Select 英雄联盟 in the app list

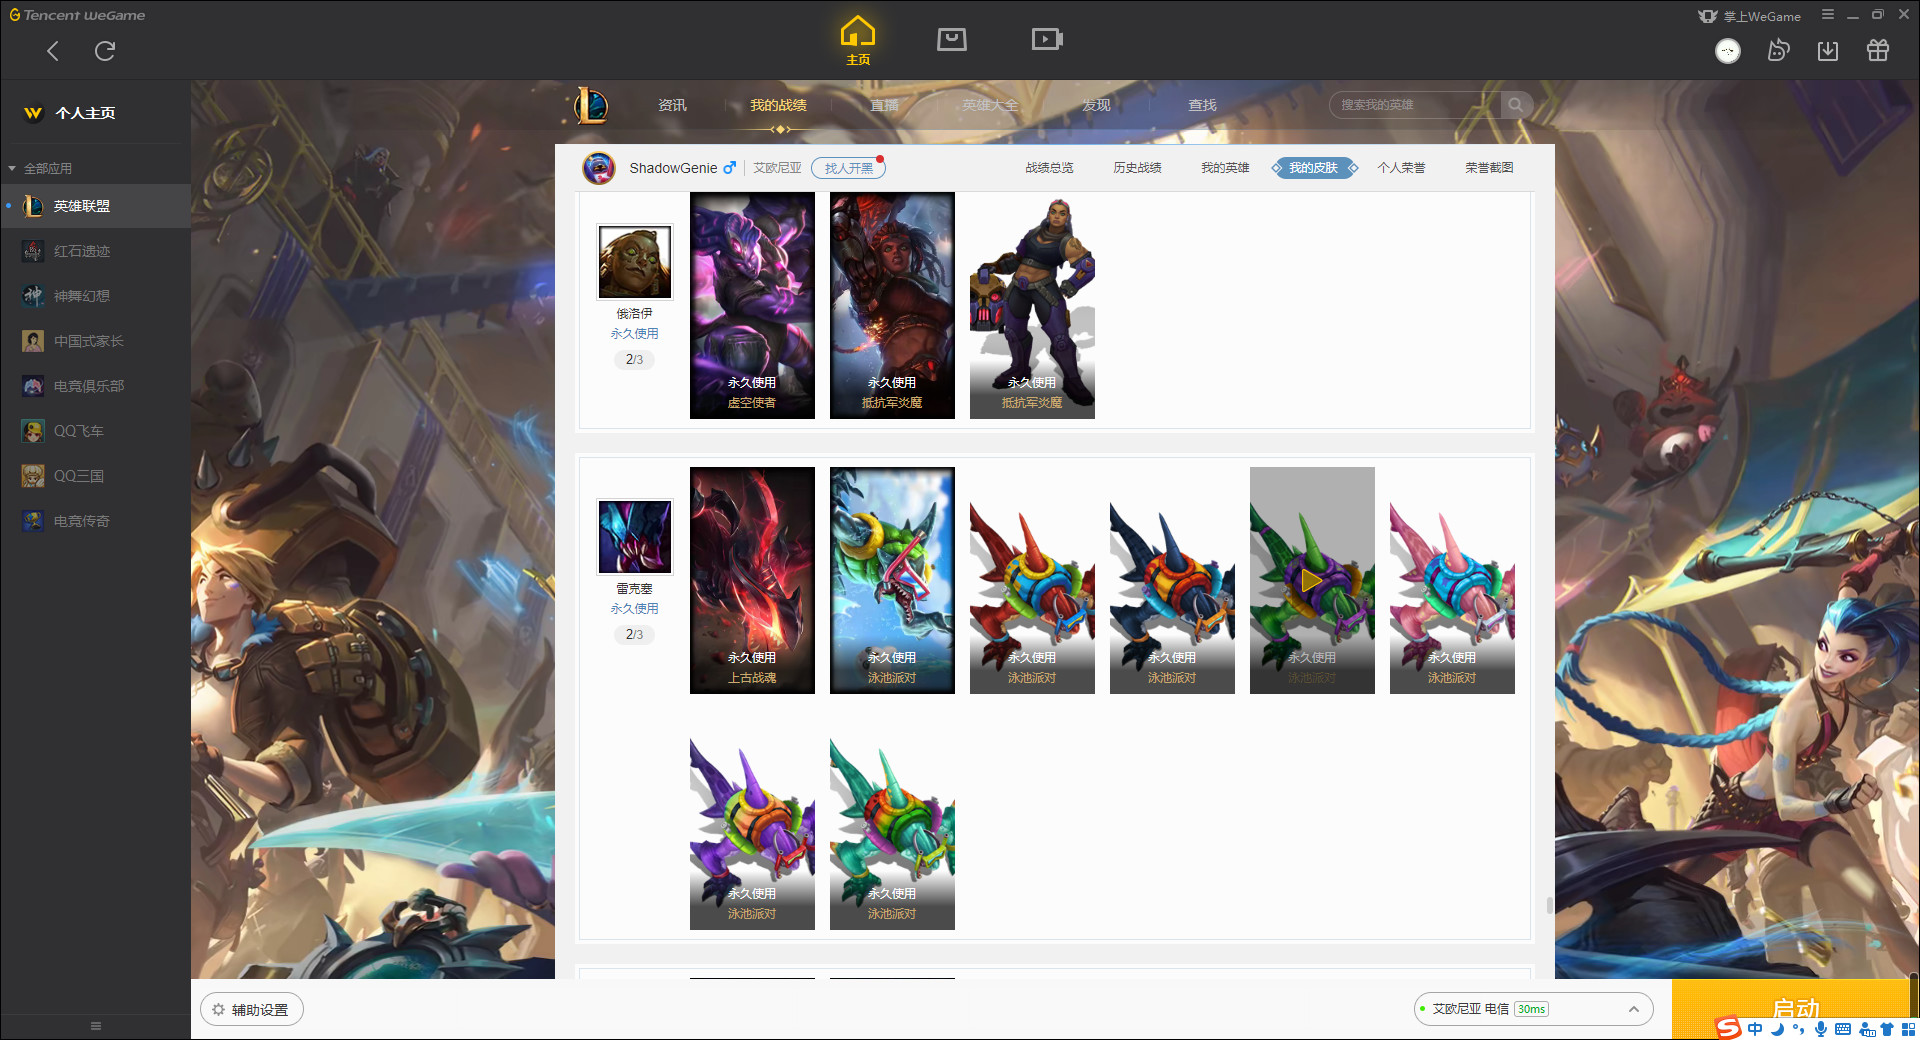95,206
